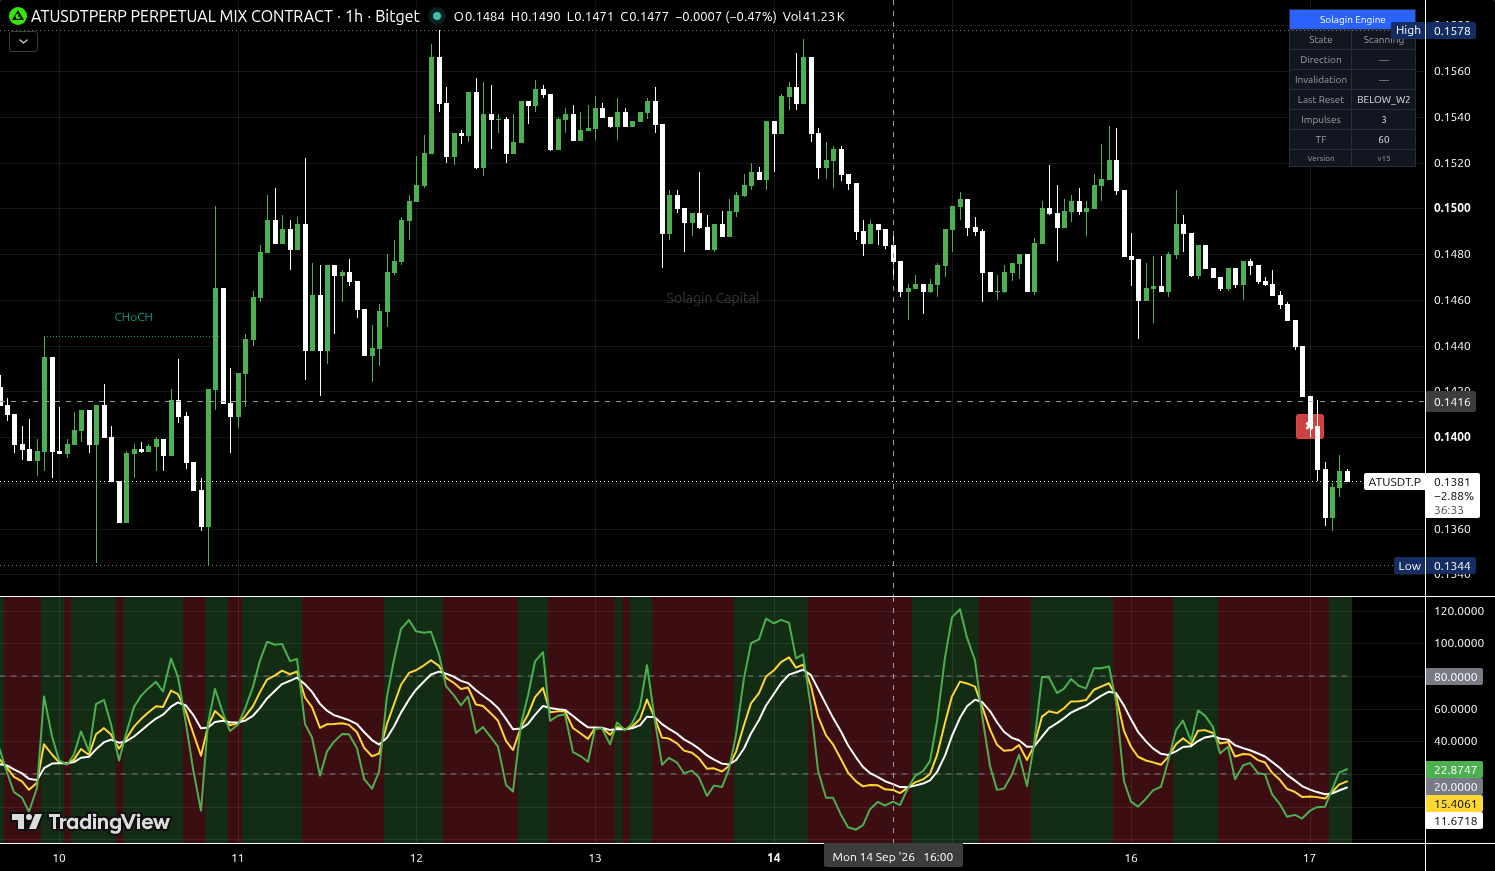Click the change value −0.0007 (−0.47%)
This screenshot has height=871, width=1495.
(725, 17)
